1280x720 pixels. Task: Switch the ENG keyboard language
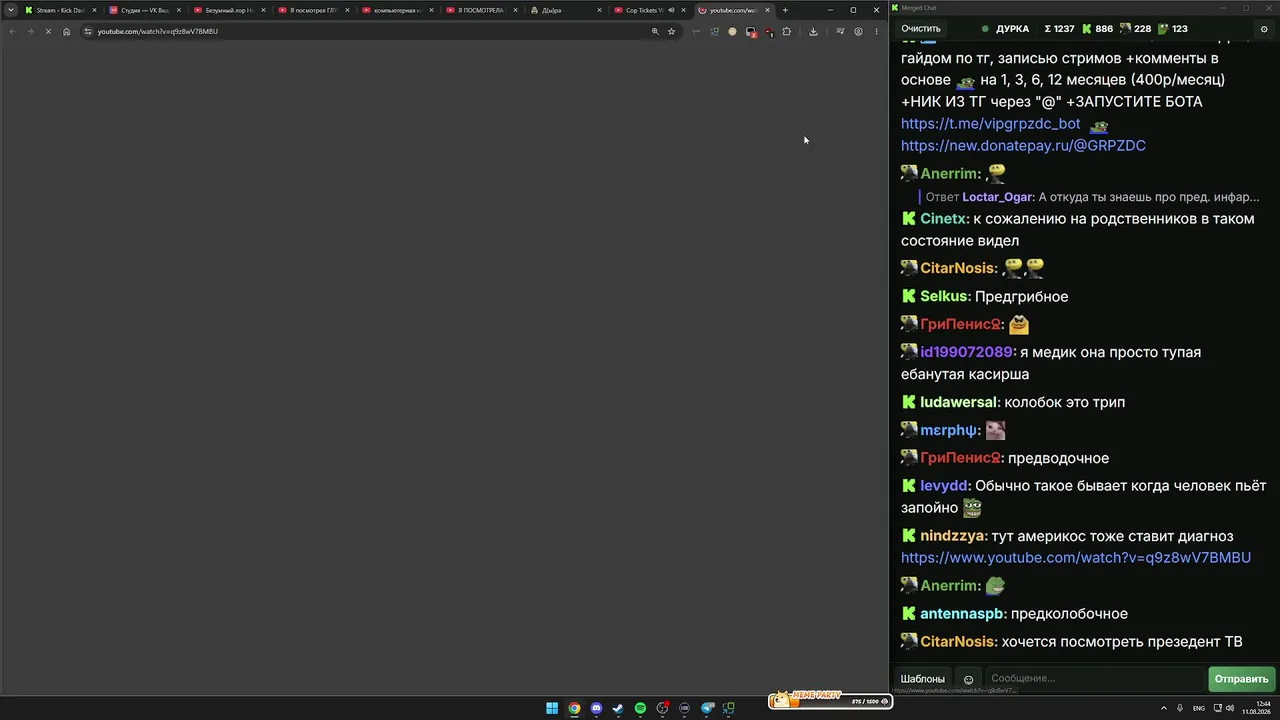point(1199,708)
